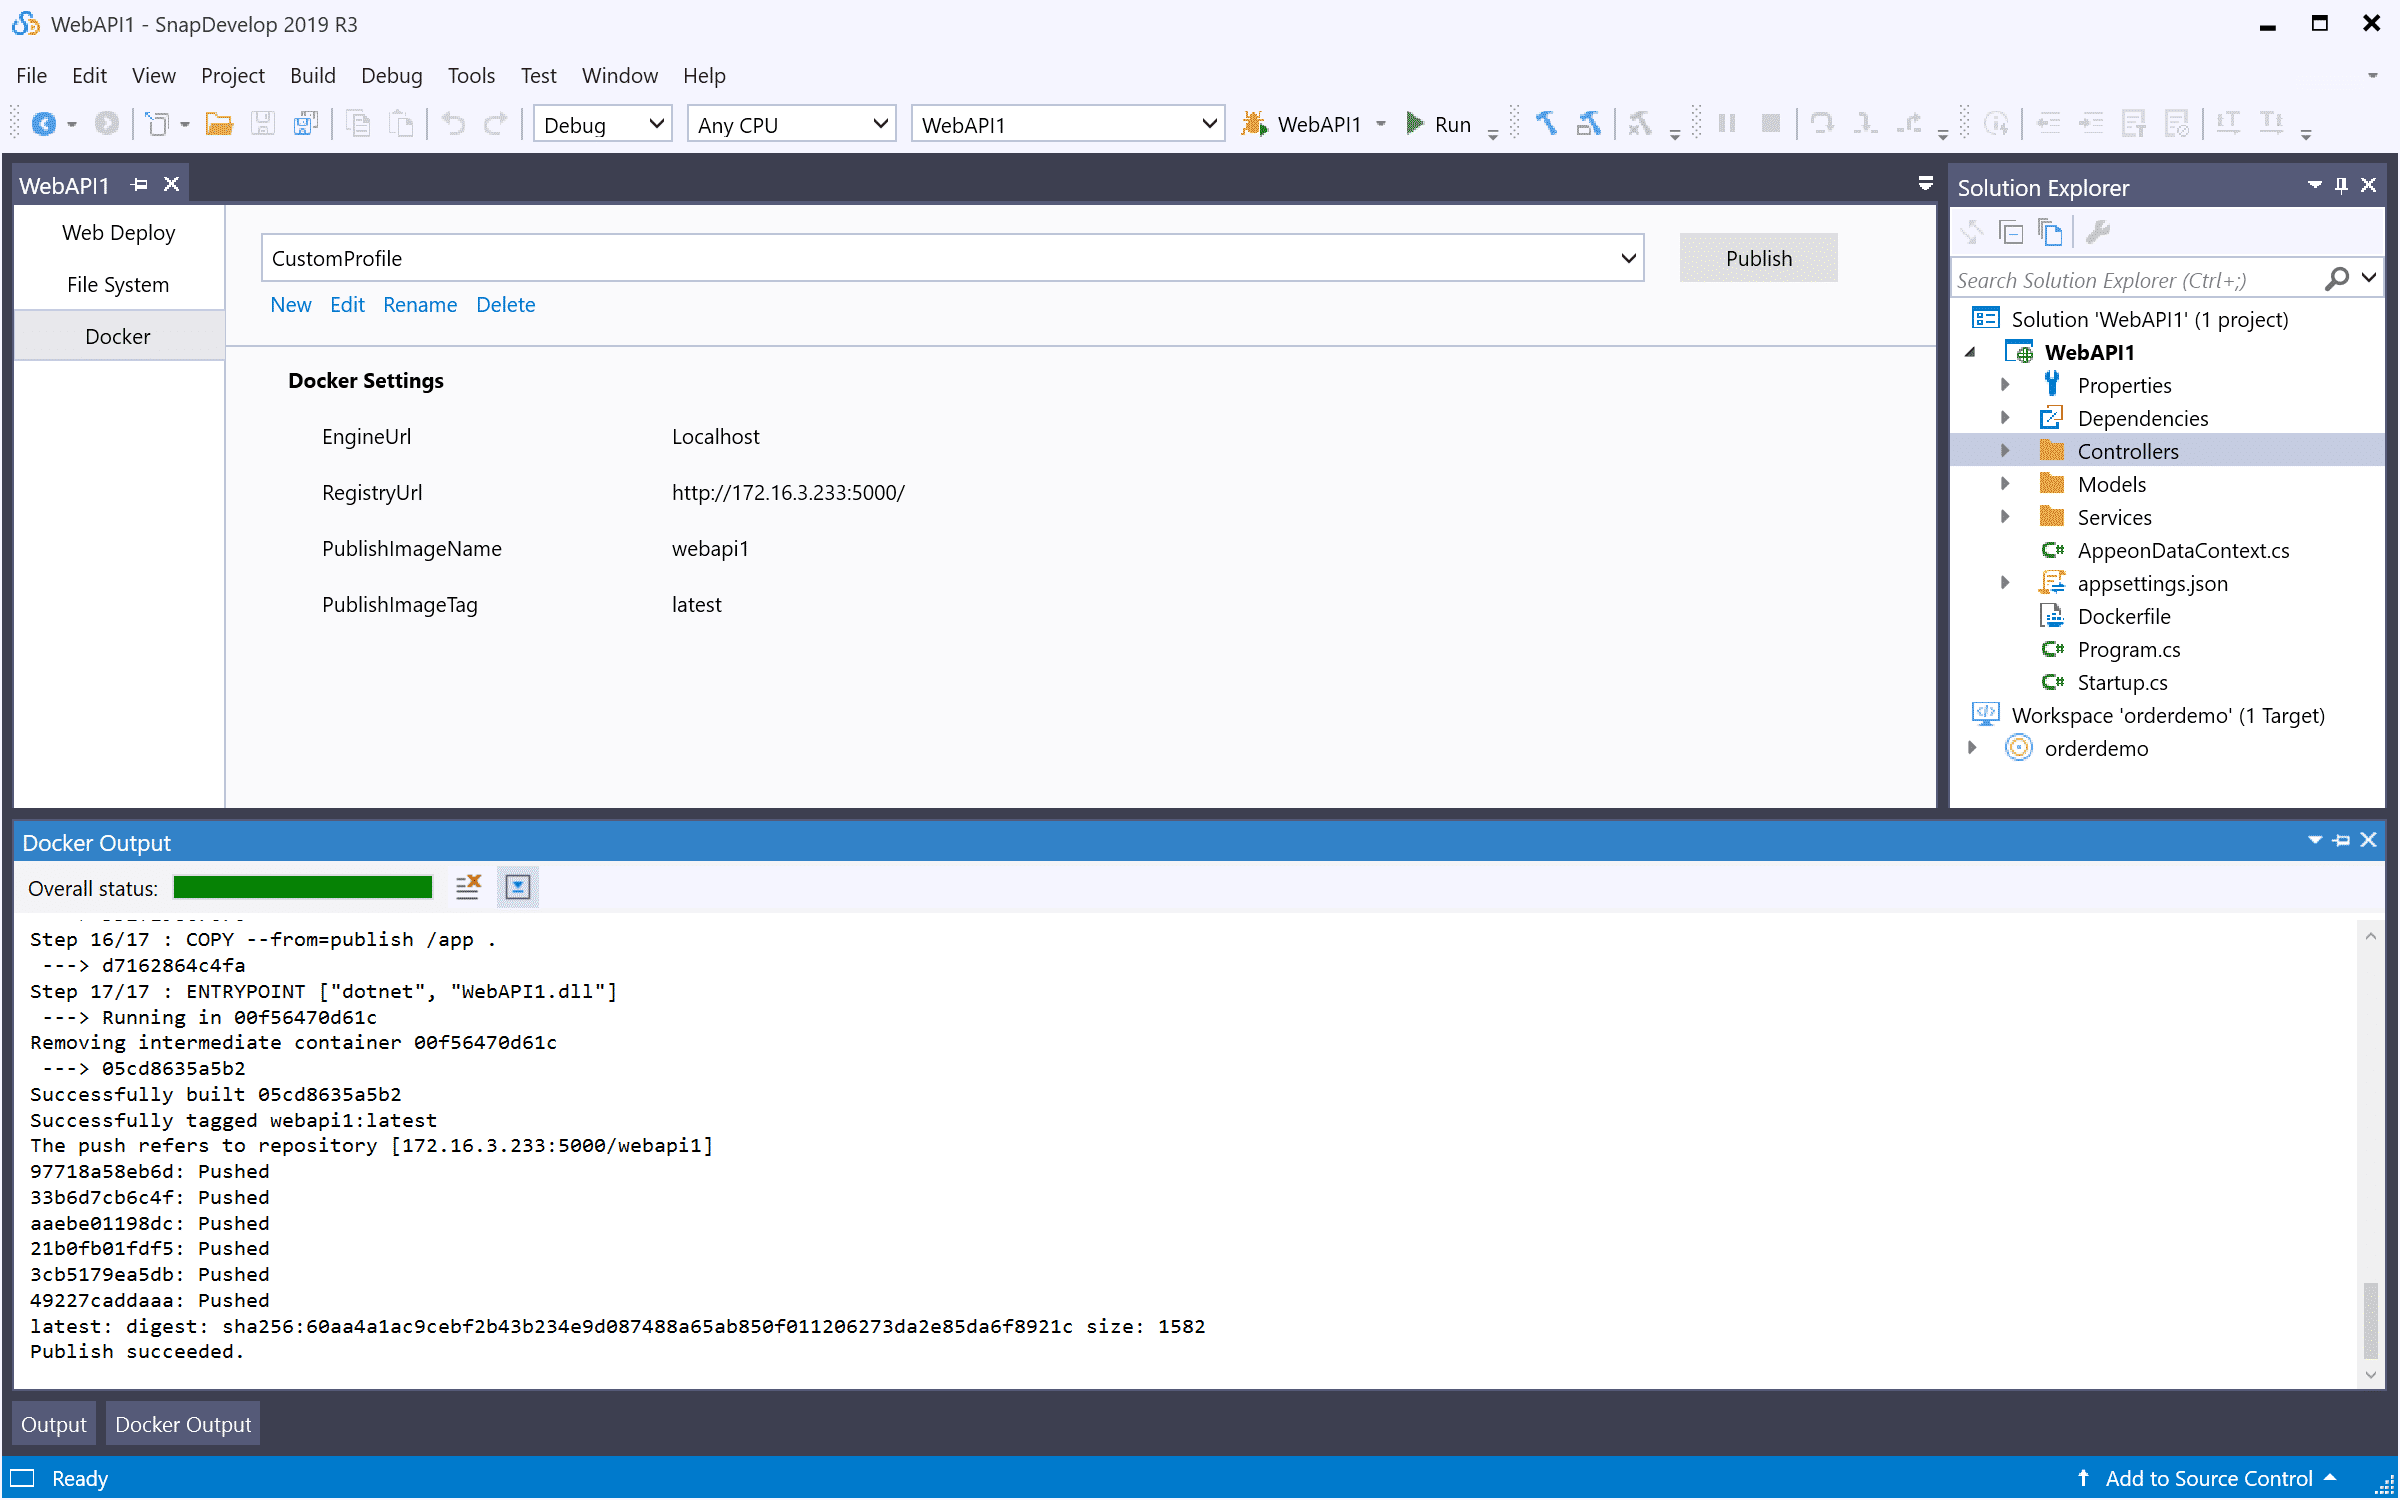Click the stop playback control icon
2400x1500 pixels.
[1769, 123]
